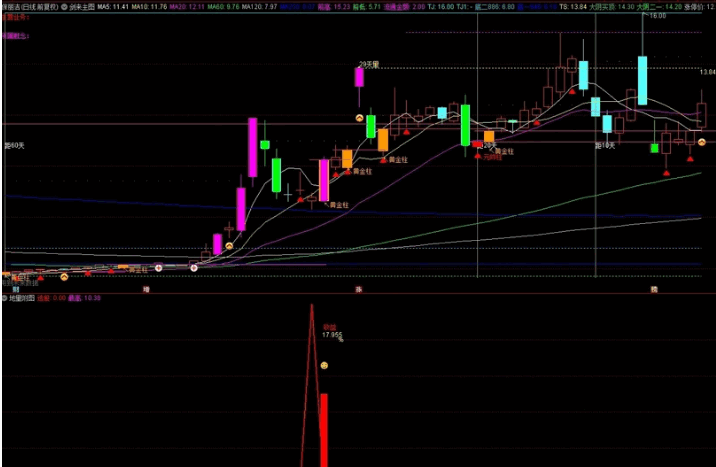
Task: Click the MA10: 11.76 readout
Action: tap(149, 7)
